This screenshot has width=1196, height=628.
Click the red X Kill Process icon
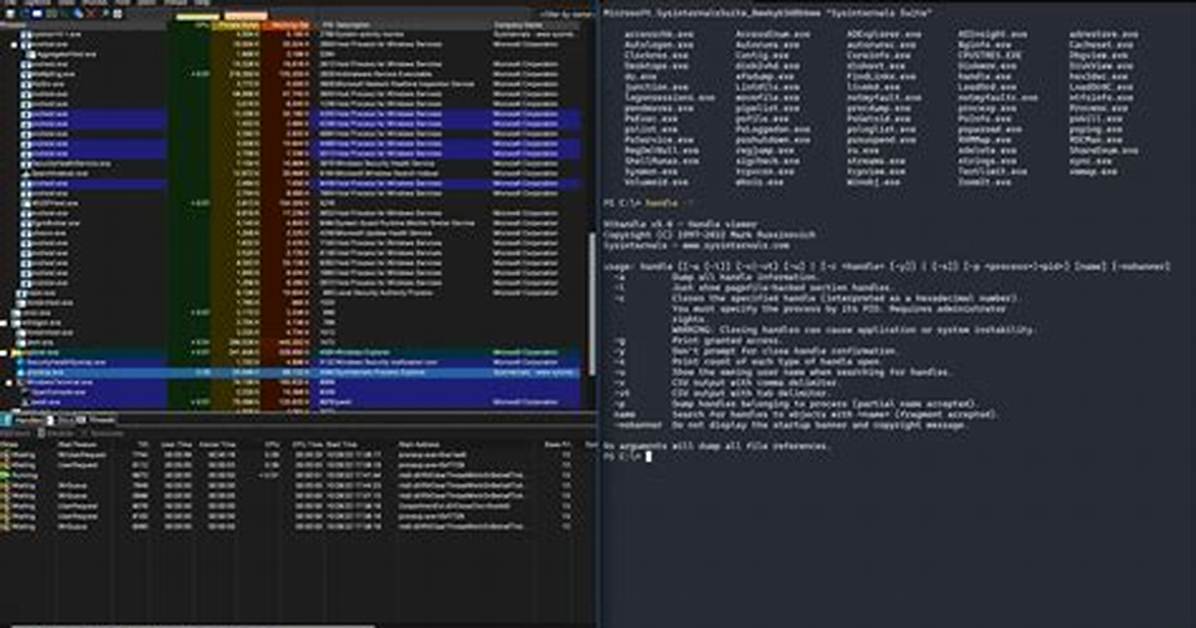coord(91,14)
